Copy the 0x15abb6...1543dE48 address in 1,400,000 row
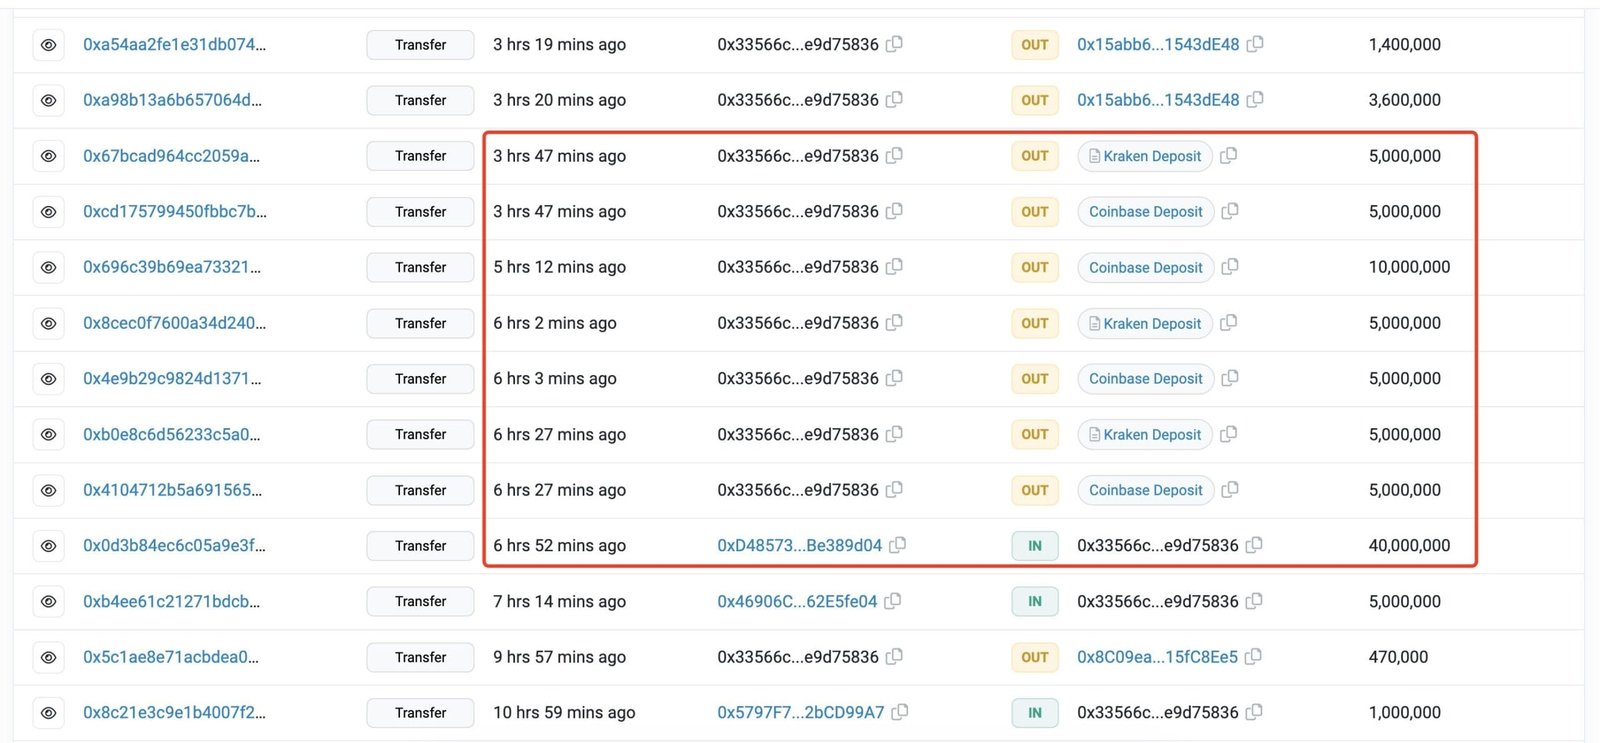This screenshot has width=1600, height=743. (x=1255, y=44)
